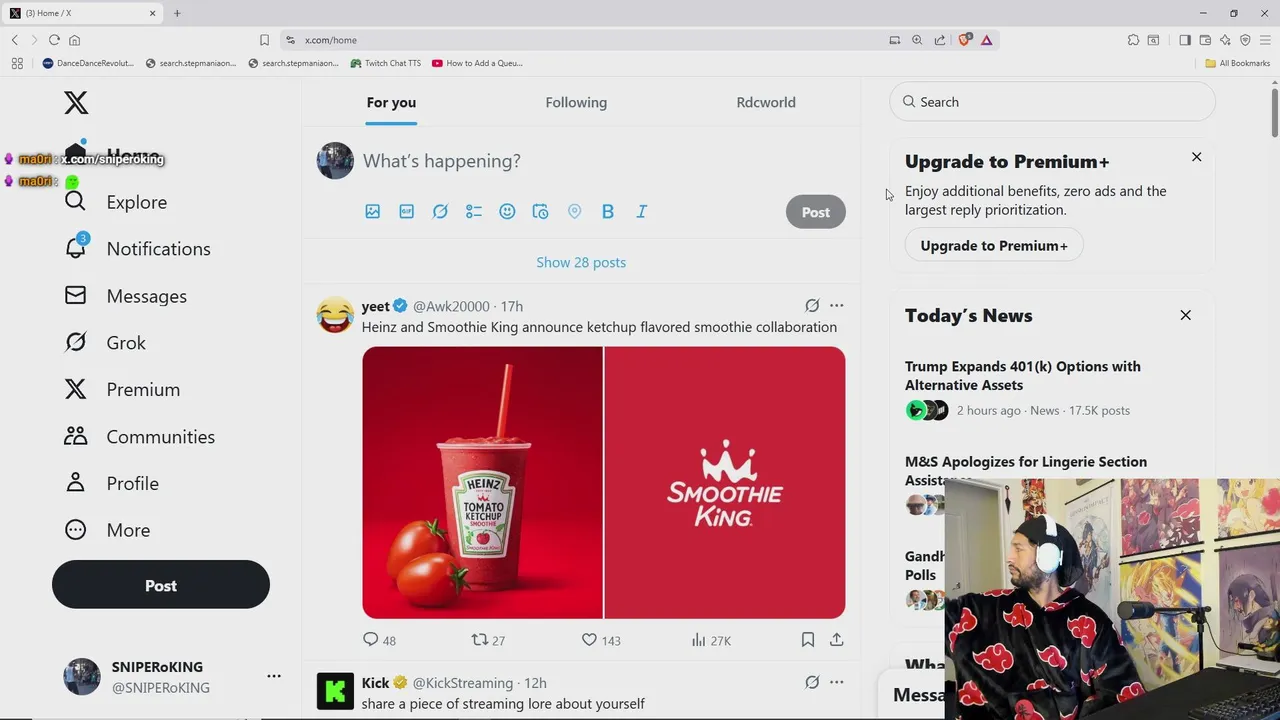Open more options on yeet's post
The height and width of the screenshot is (720, 1280).
(837, 306)
